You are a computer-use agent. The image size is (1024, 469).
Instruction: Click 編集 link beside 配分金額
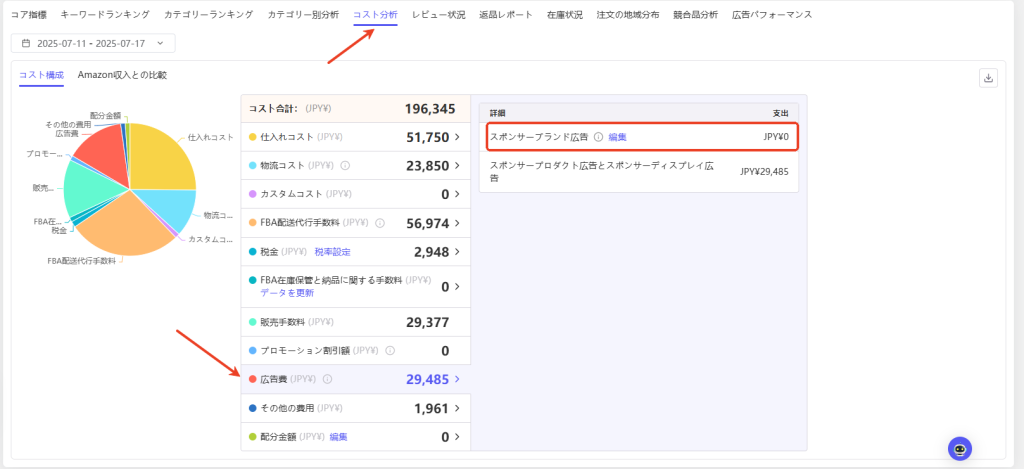point(339,437)
